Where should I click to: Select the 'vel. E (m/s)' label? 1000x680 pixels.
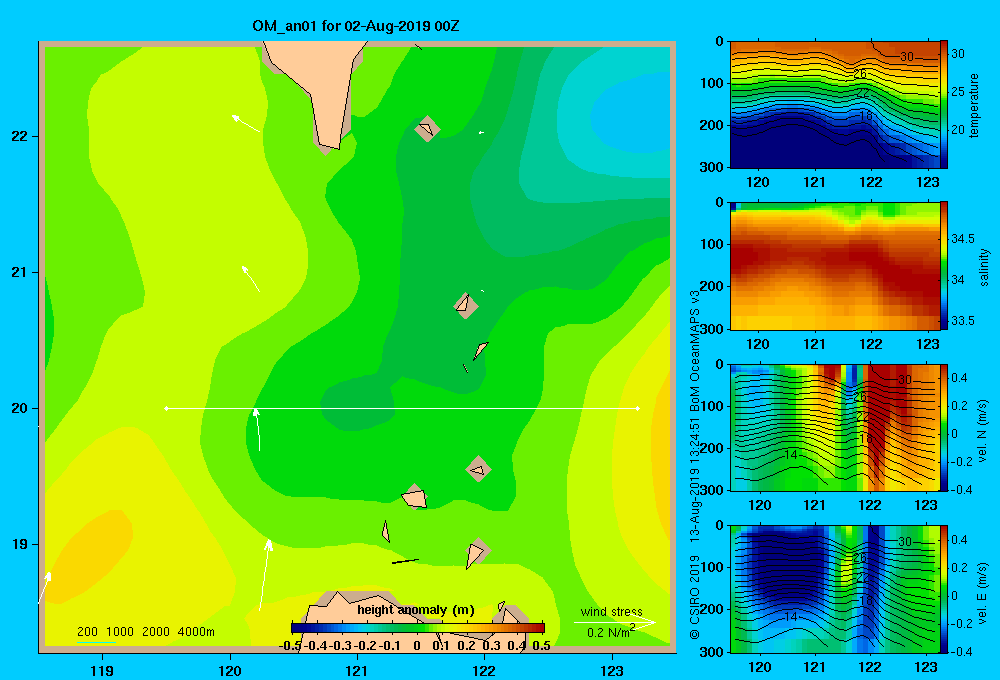(983, 593)
